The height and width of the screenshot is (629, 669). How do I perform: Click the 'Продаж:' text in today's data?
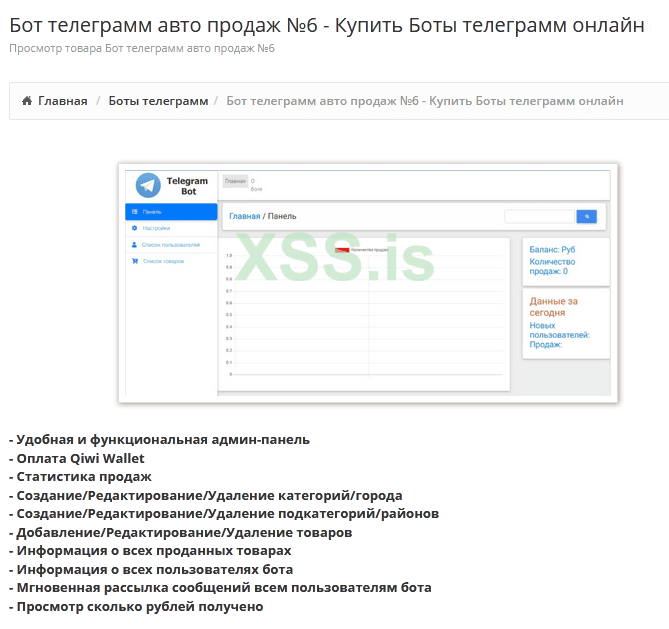point(546,345)
